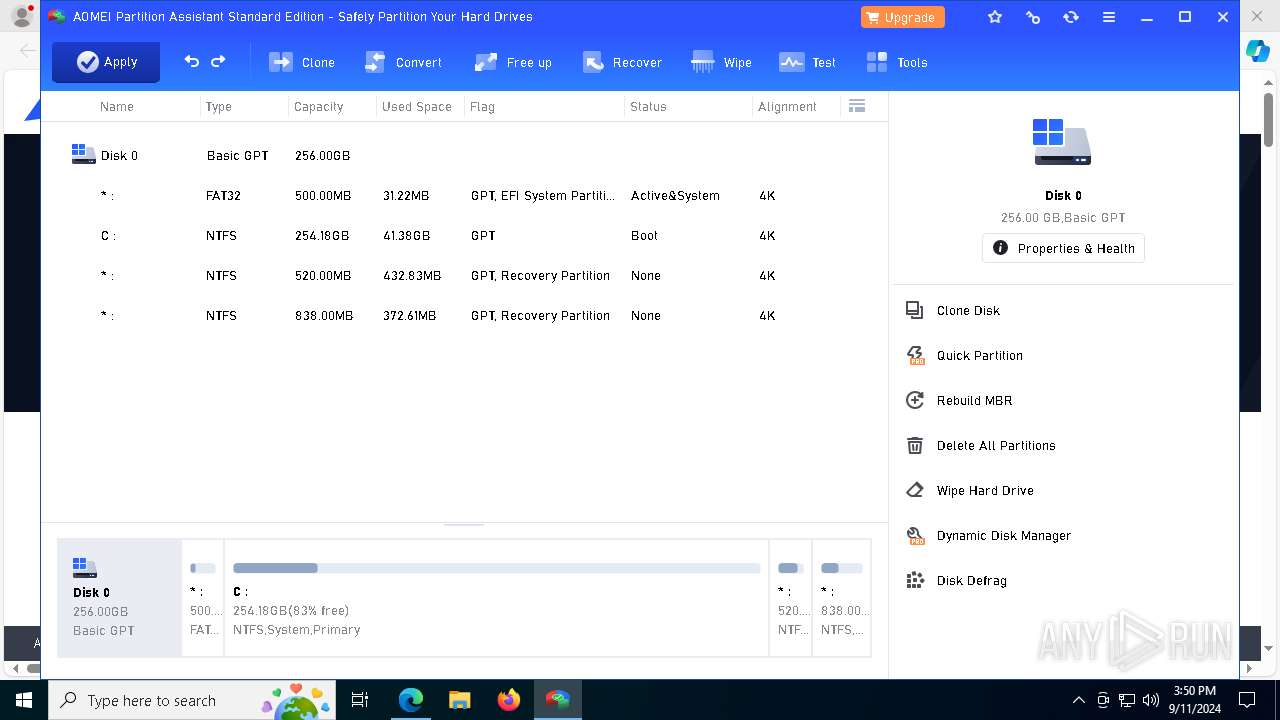The image size is (1280, 720).
Task: Open Properties & Health for Disk 0
Action: [1063, 248]
